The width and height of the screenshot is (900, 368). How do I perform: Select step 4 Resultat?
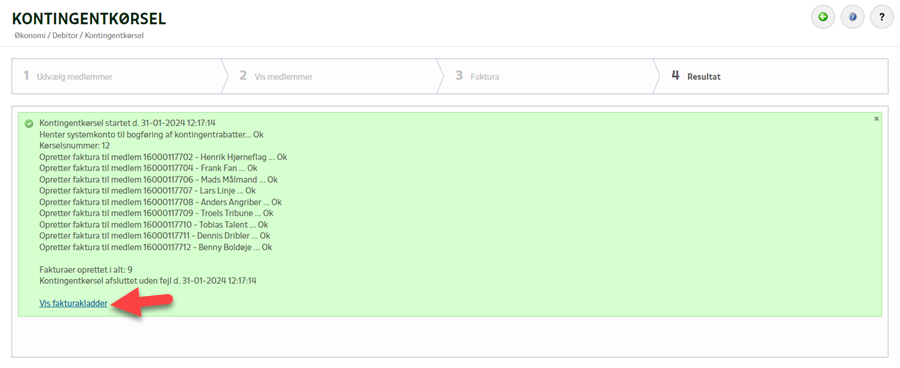click(771, 76)
